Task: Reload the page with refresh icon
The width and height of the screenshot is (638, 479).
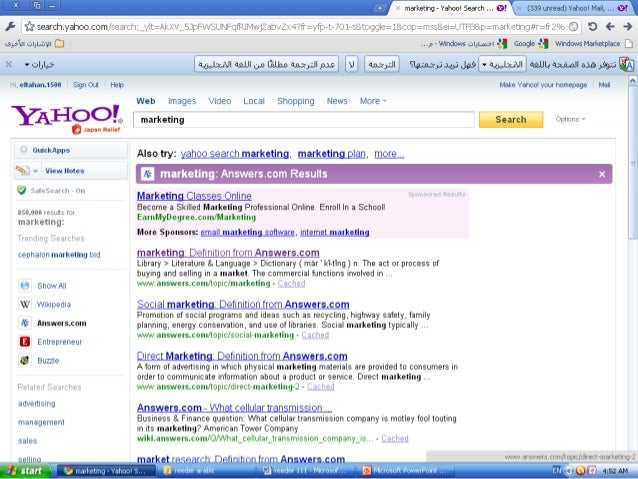Action: click(592, 26)
